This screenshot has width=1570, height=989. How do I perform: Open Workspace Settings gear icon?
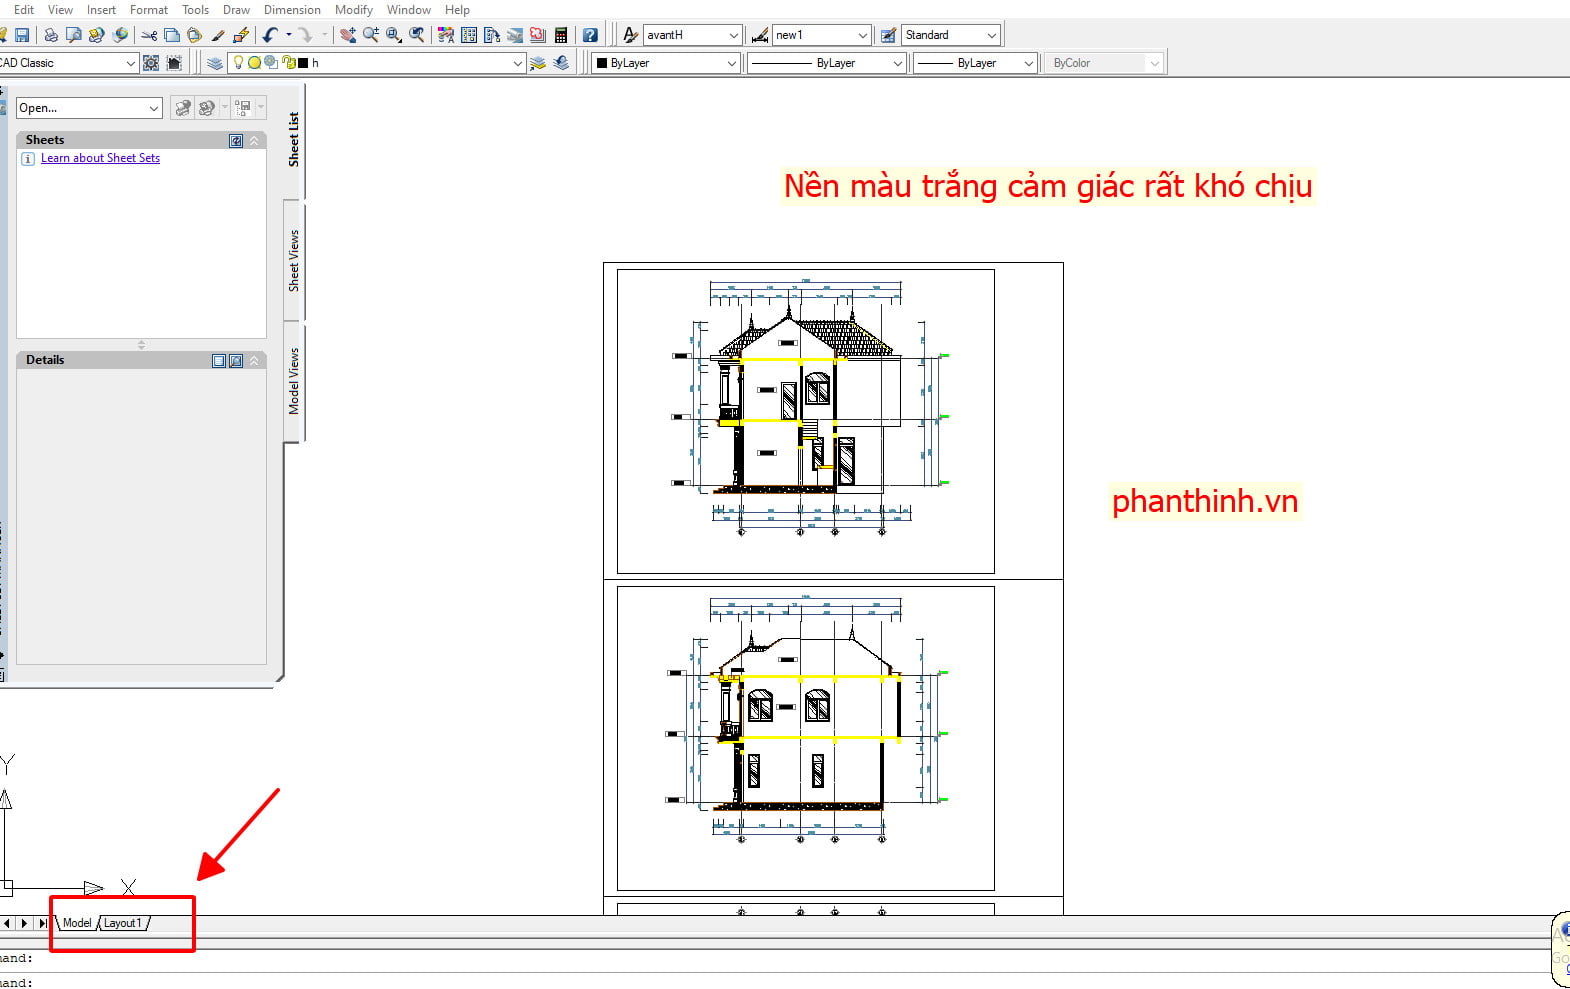click(151, 63)
